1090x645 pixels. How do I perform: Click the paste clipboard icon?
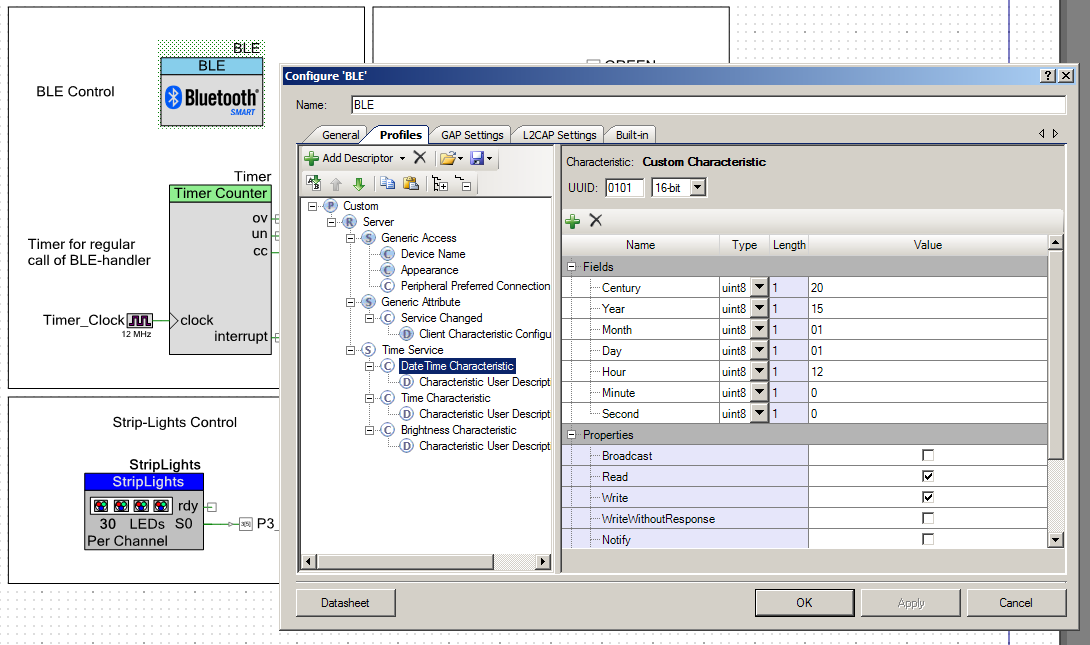pos(411,183)
